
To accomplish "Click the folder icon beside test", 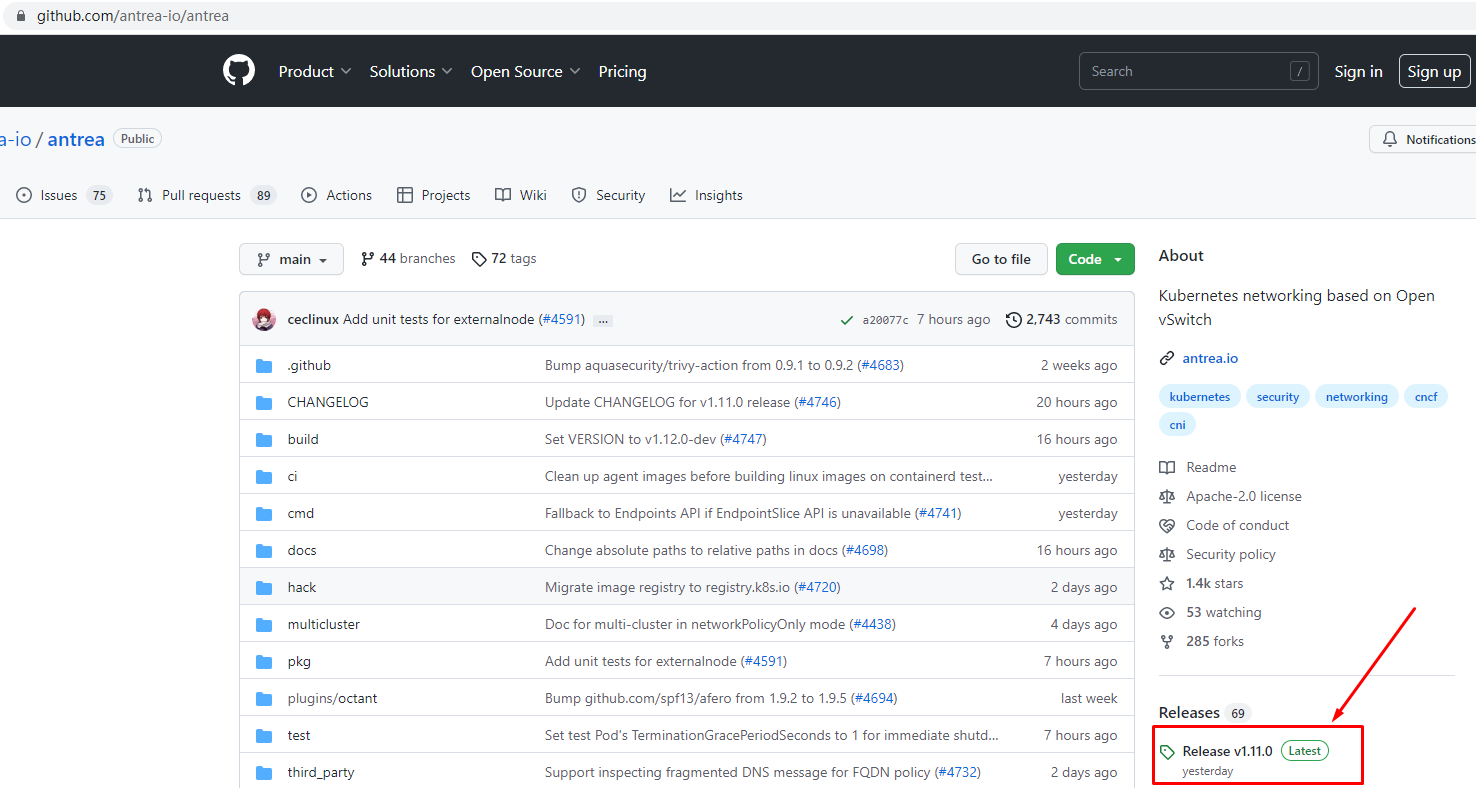I will click(264, 736).
